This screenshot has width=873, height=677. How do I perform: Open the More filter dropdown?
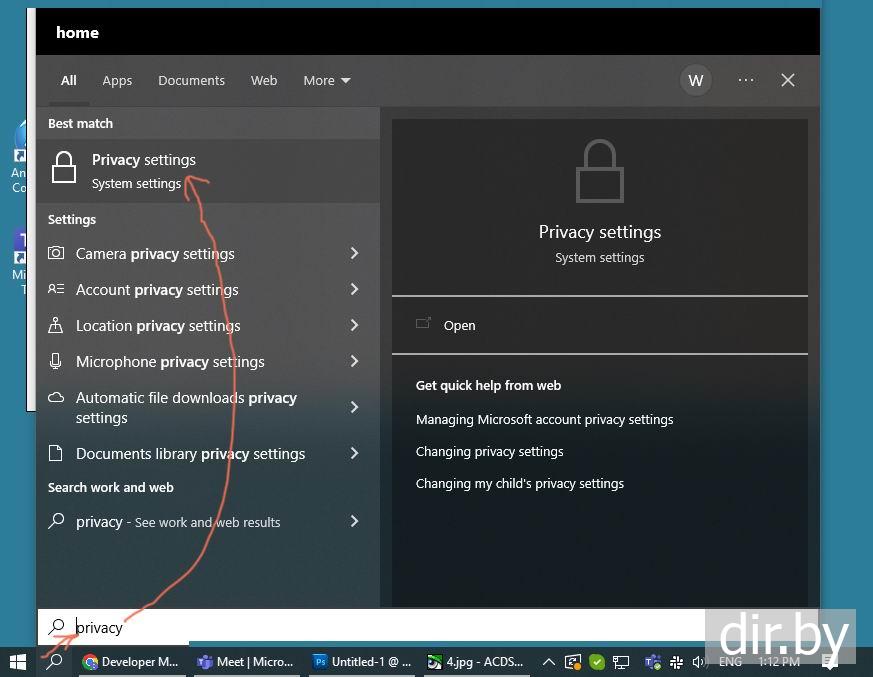pyautogui.click(x=326, y=80)
